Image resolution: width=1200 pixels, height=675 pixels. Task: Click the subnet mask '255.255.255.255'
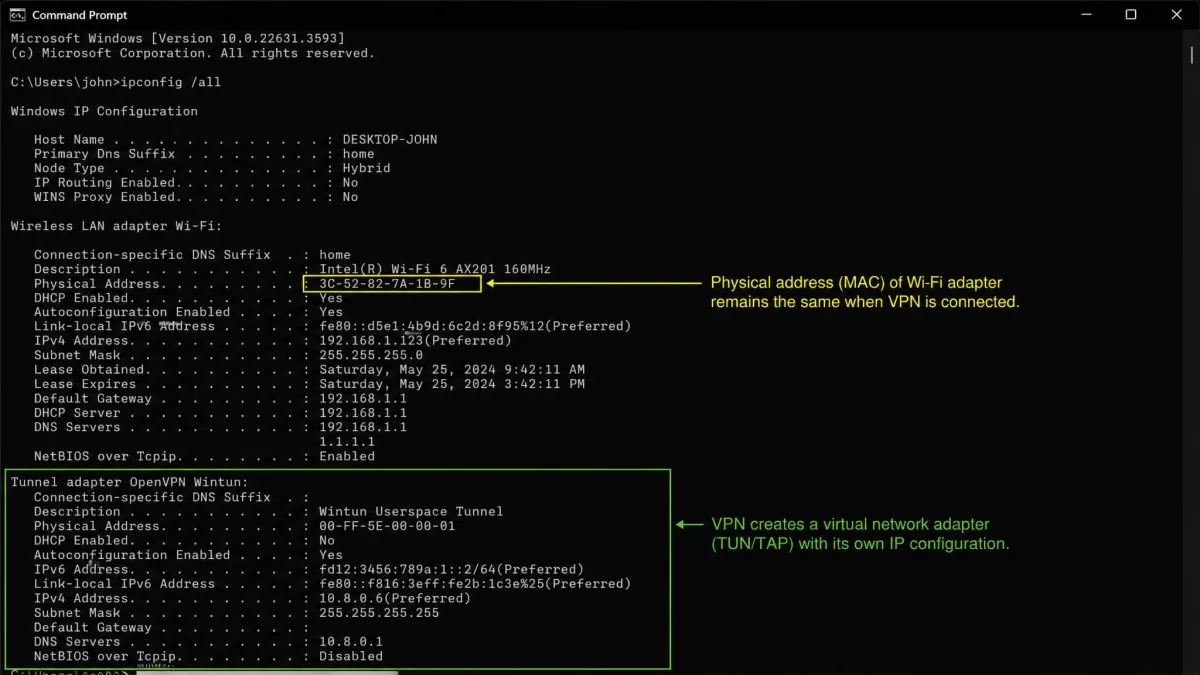pyautogui.click(x=379, y=613)
